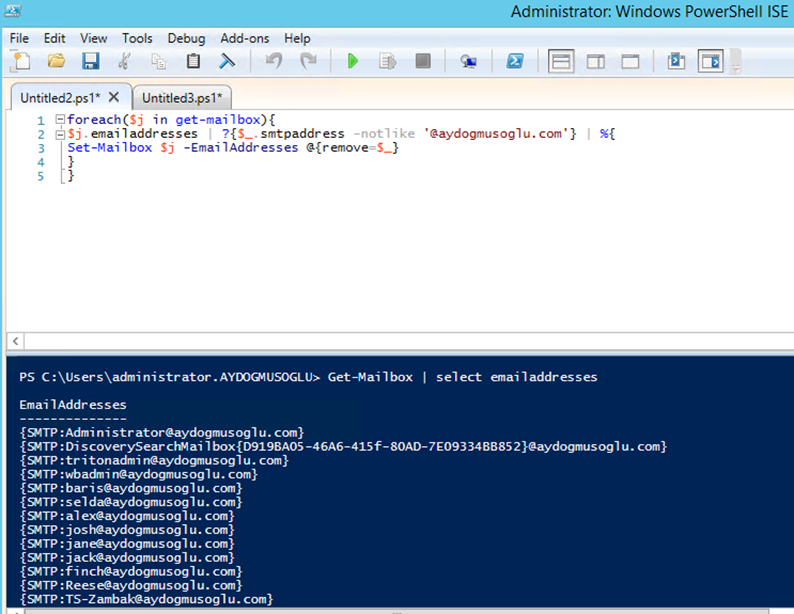Click the Run Selection icon
The image size is (794, 614).
(x=387, y=61)
